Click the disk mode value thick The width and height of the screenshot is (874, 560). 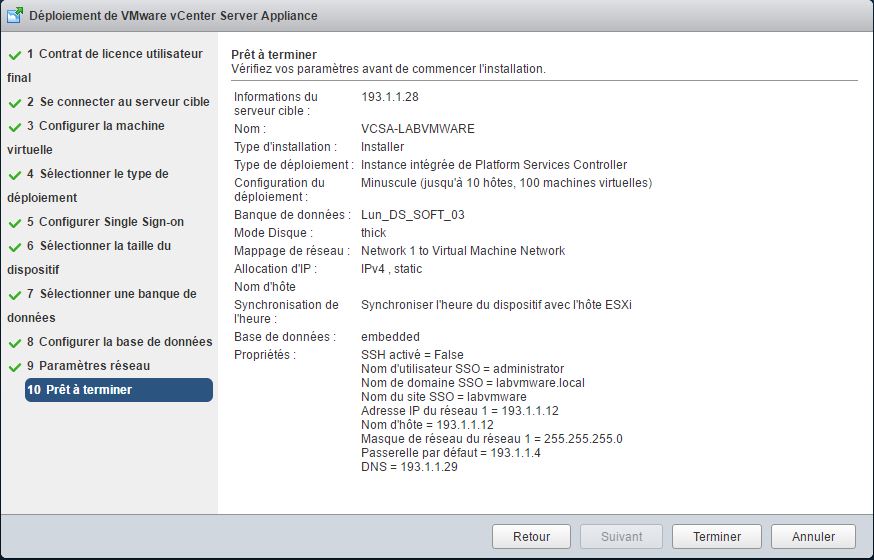click(373, 232)
